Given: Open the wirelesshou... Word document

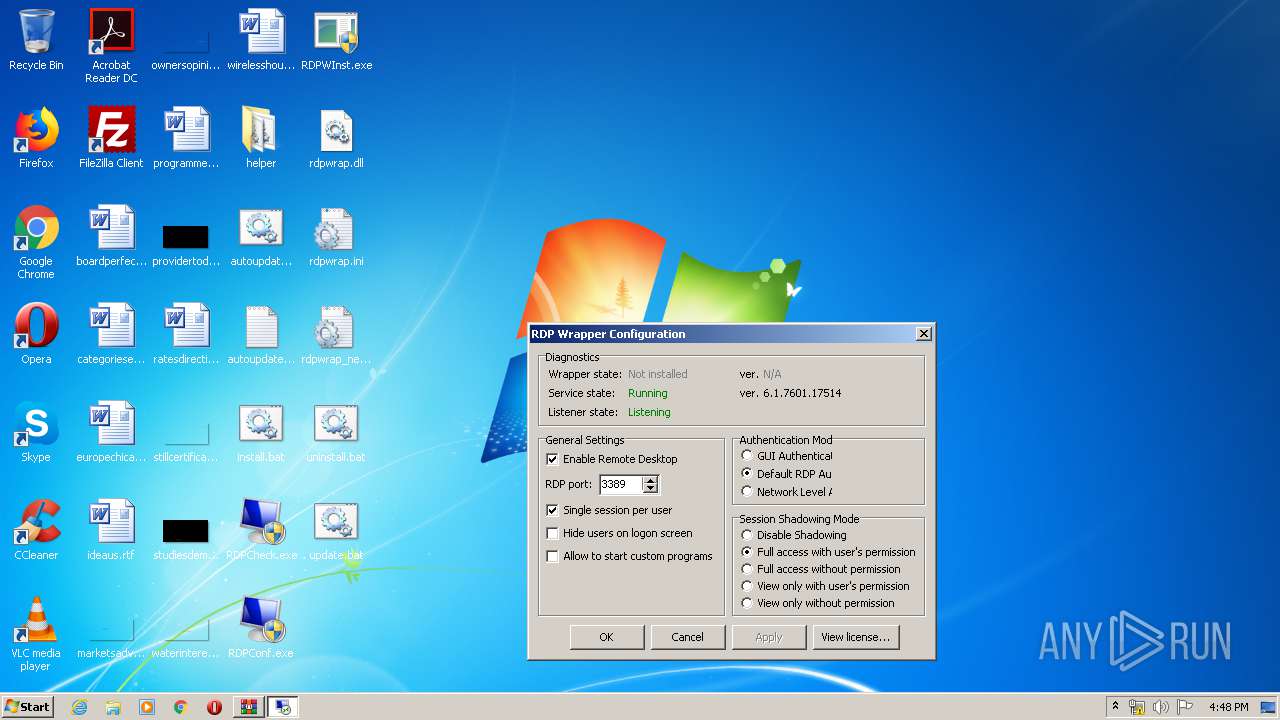Looking at the screenshot, I should [261, 40].
